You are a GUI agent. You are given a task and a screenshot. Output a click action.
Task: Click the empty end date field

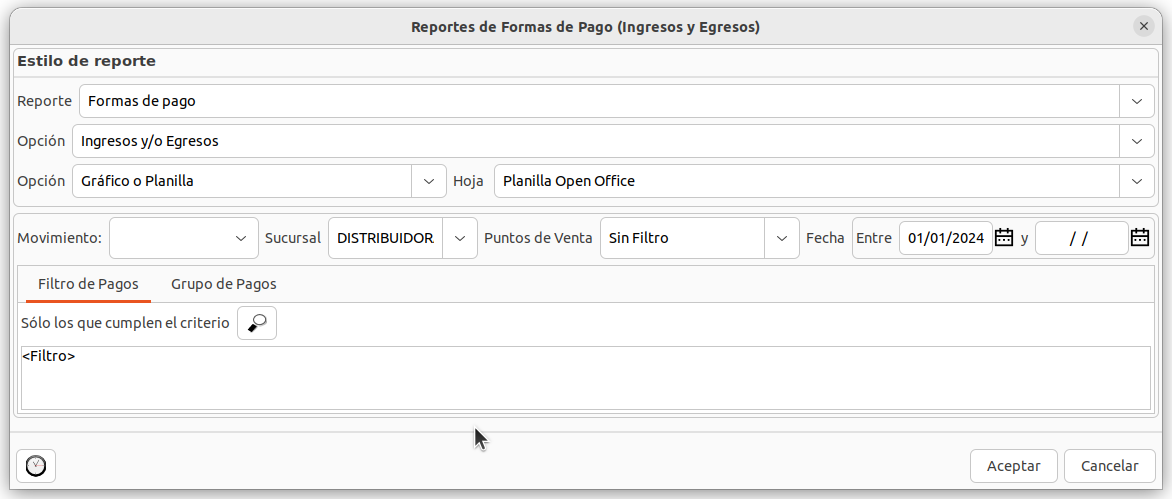1080,238
